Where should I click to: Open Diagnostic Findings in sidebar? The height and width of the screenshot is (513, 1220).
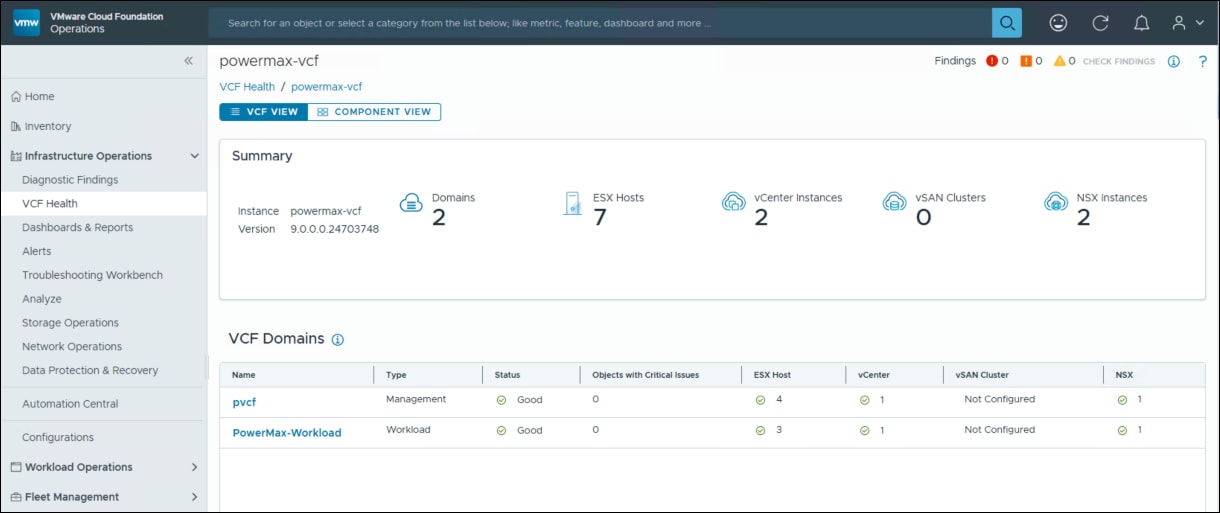click(x=70, y=180)
